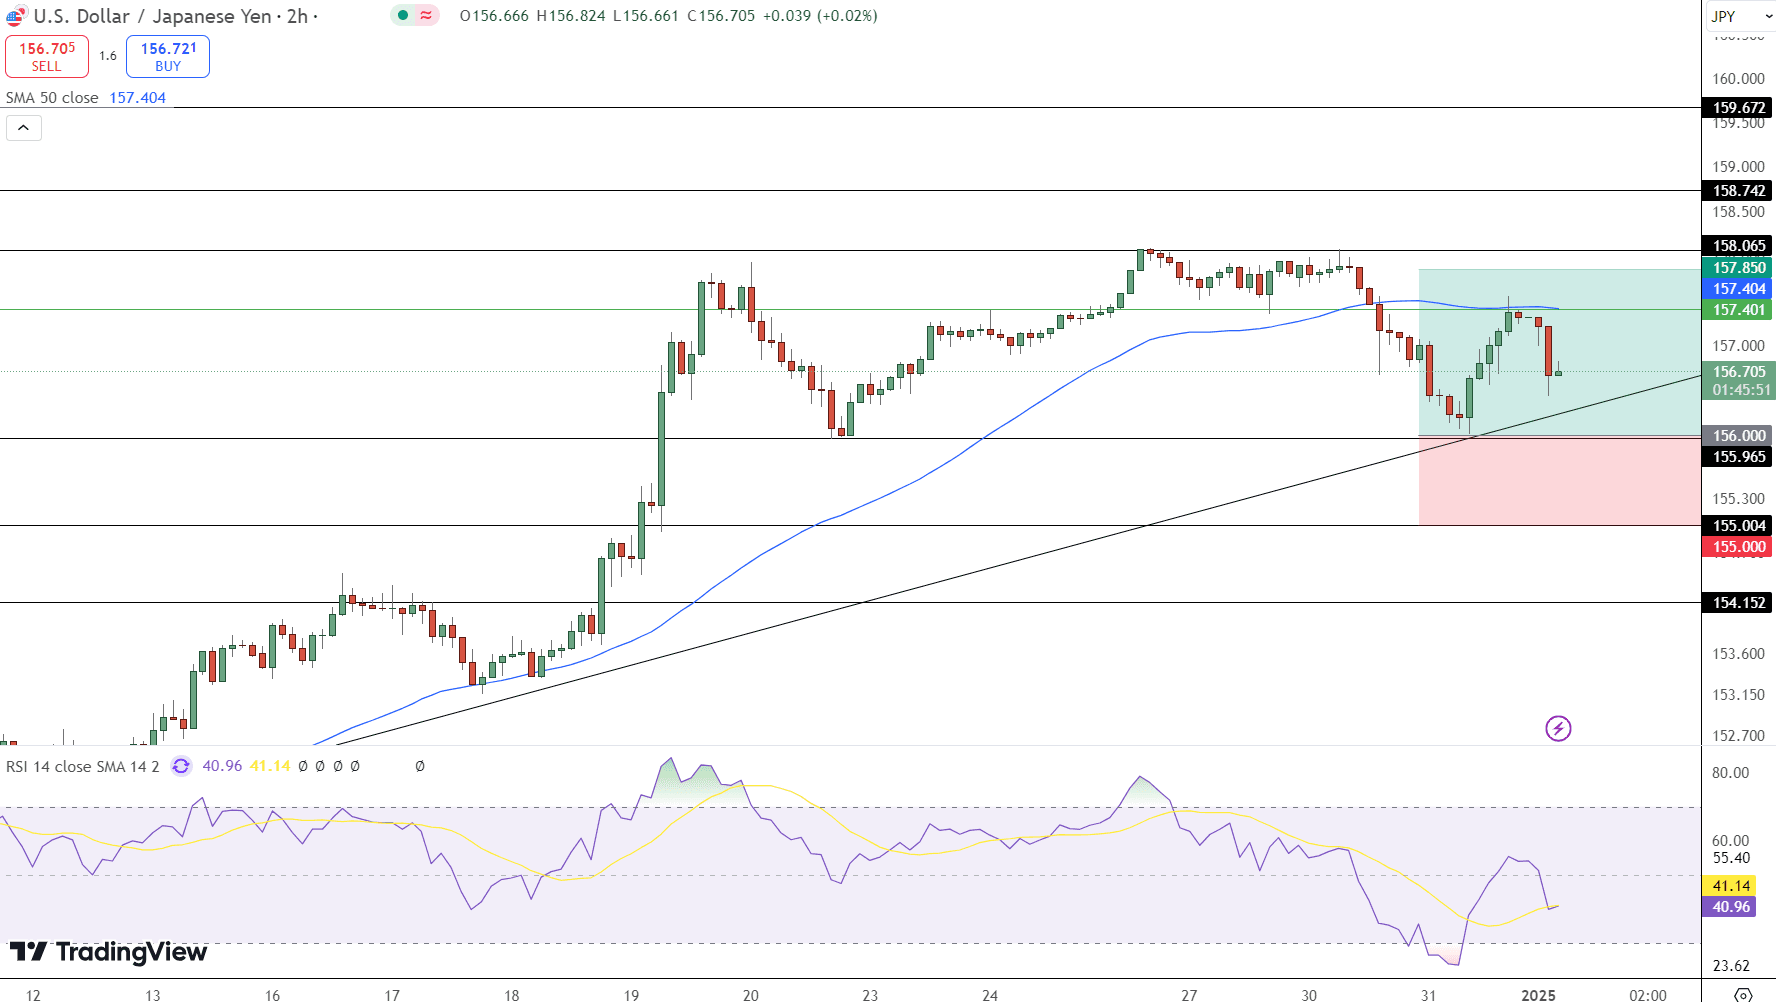Click the purple 40.96 RSI axis label

click(x=1730, y=907)
